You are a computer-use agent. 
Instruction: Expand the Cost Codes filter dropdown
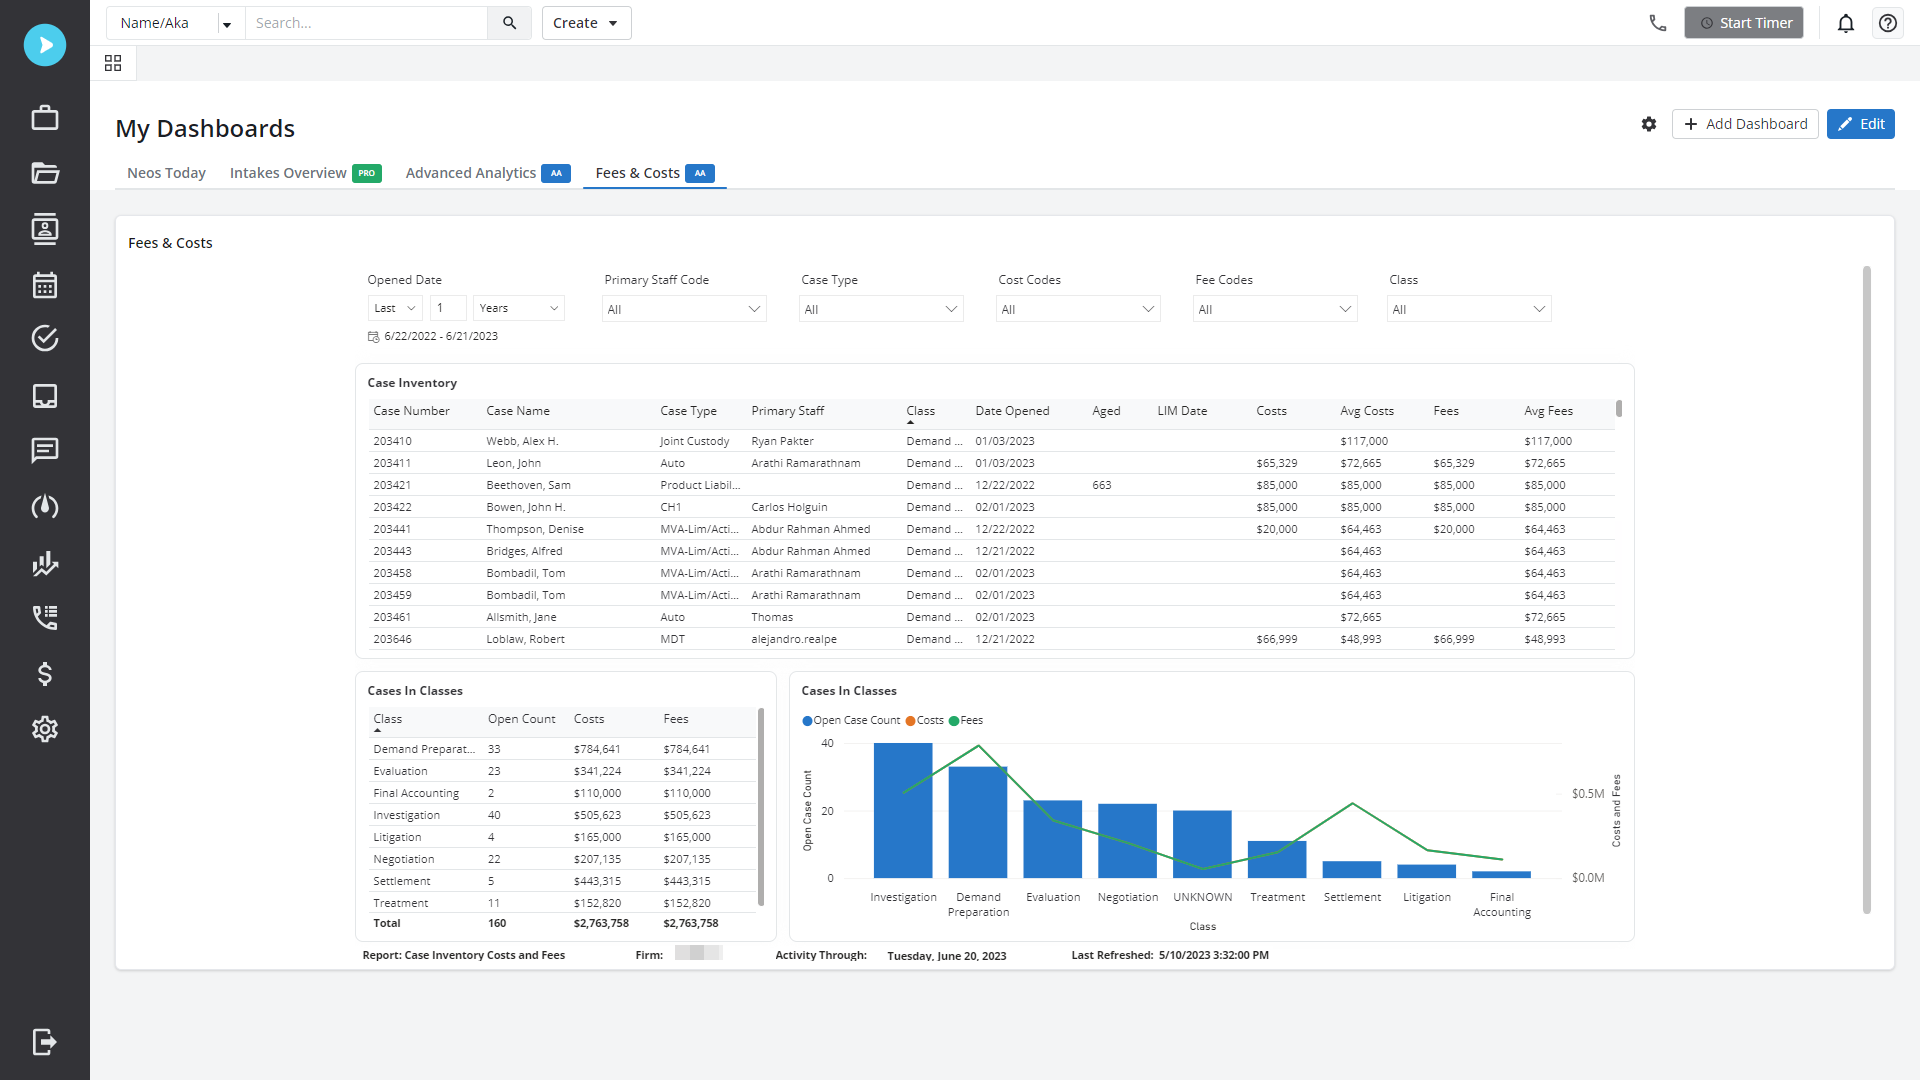(x=1078, y=309)
